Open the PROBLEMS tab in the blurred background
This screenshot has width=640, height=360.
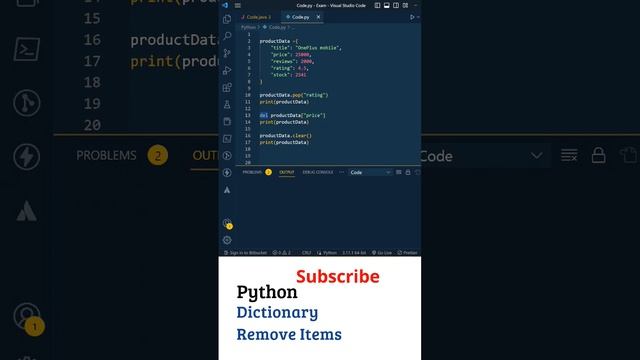click(x=106, y=156)
